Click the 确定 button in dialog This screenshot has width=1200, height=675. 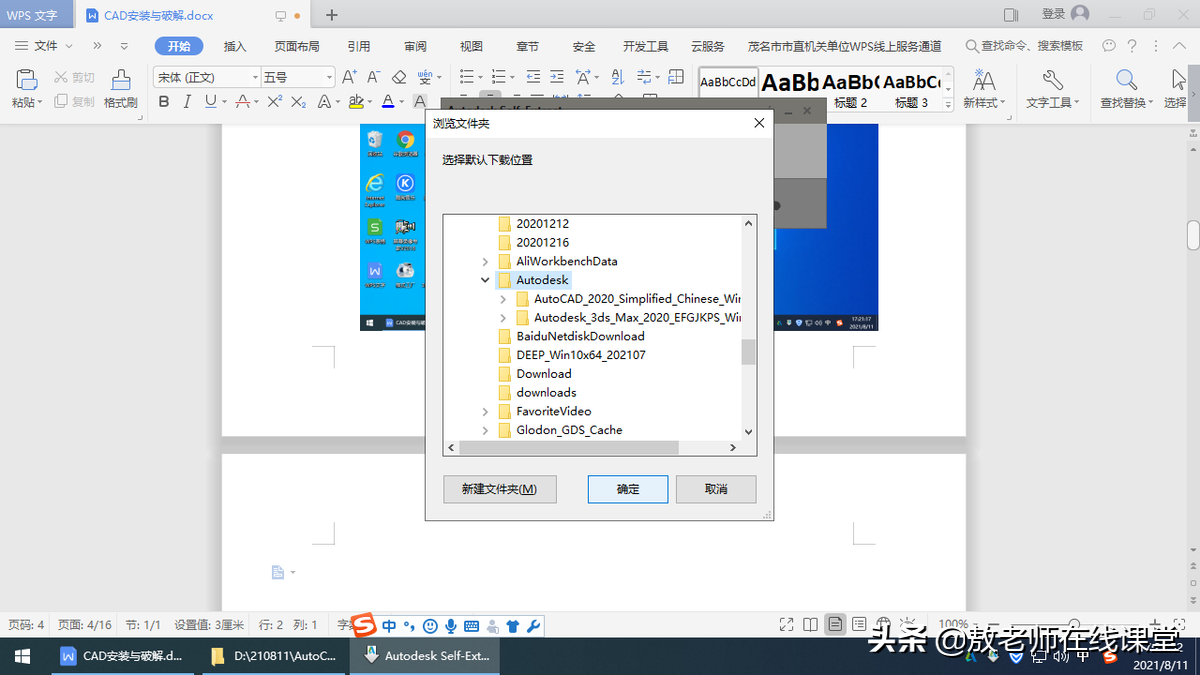628,489
